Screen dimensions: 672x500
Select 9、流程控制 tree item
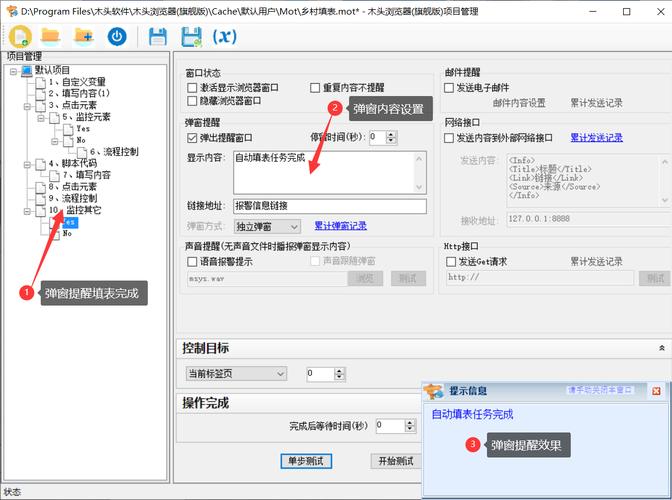pos(73,198)
